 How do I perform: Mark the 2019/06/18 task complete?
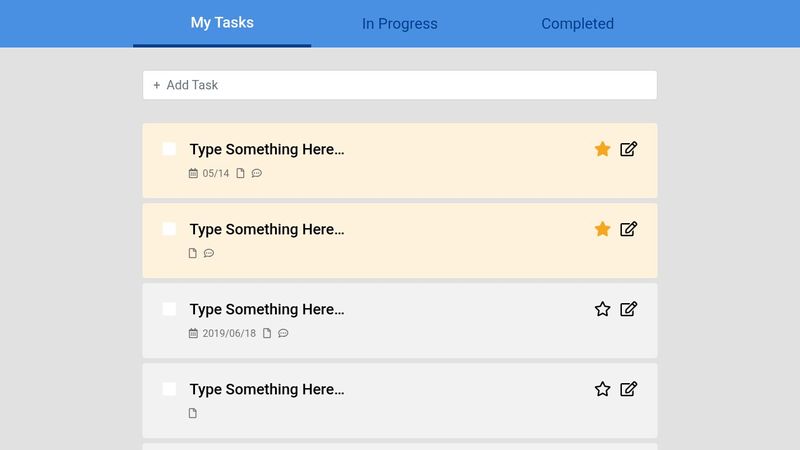[169, 309]
